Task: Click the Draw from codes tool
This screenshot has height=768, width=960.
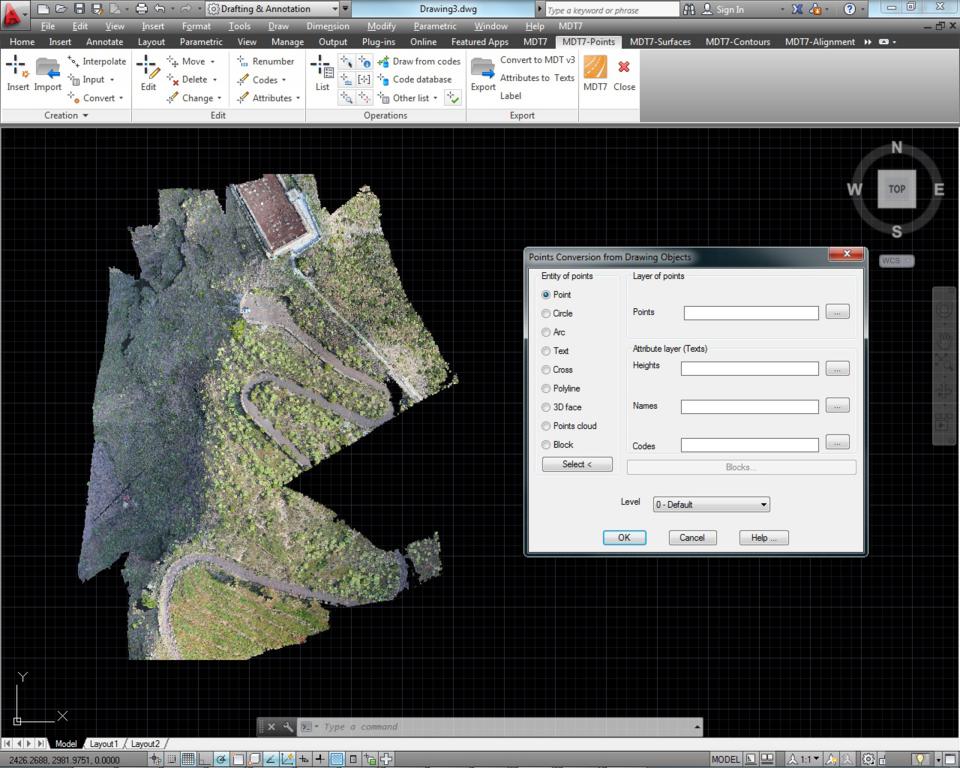Action: (419, 61)
